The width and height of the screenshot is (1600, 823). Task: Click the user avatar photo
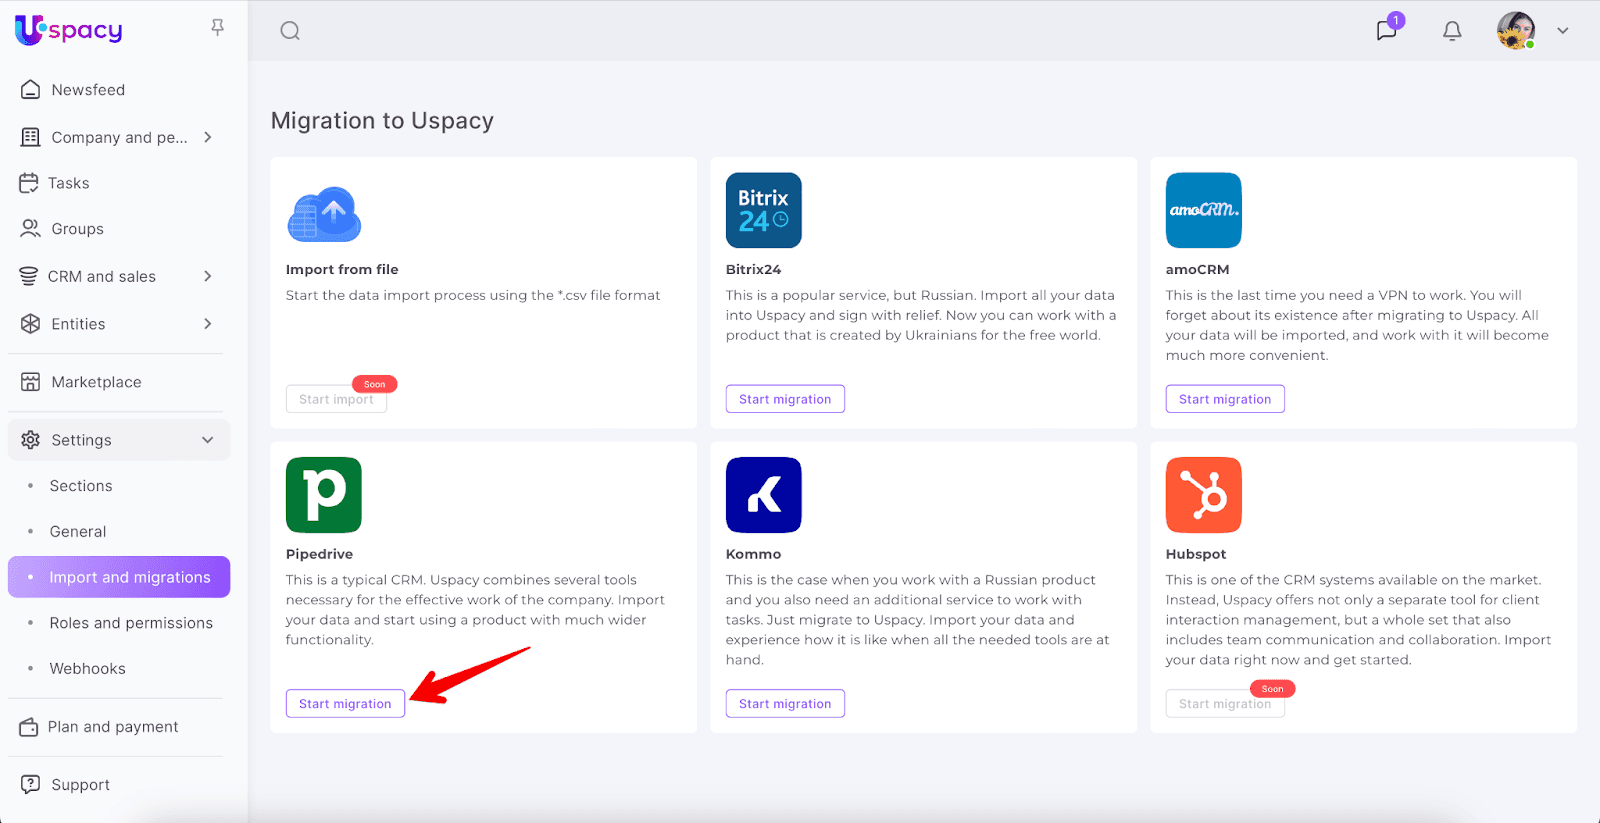1515,31
